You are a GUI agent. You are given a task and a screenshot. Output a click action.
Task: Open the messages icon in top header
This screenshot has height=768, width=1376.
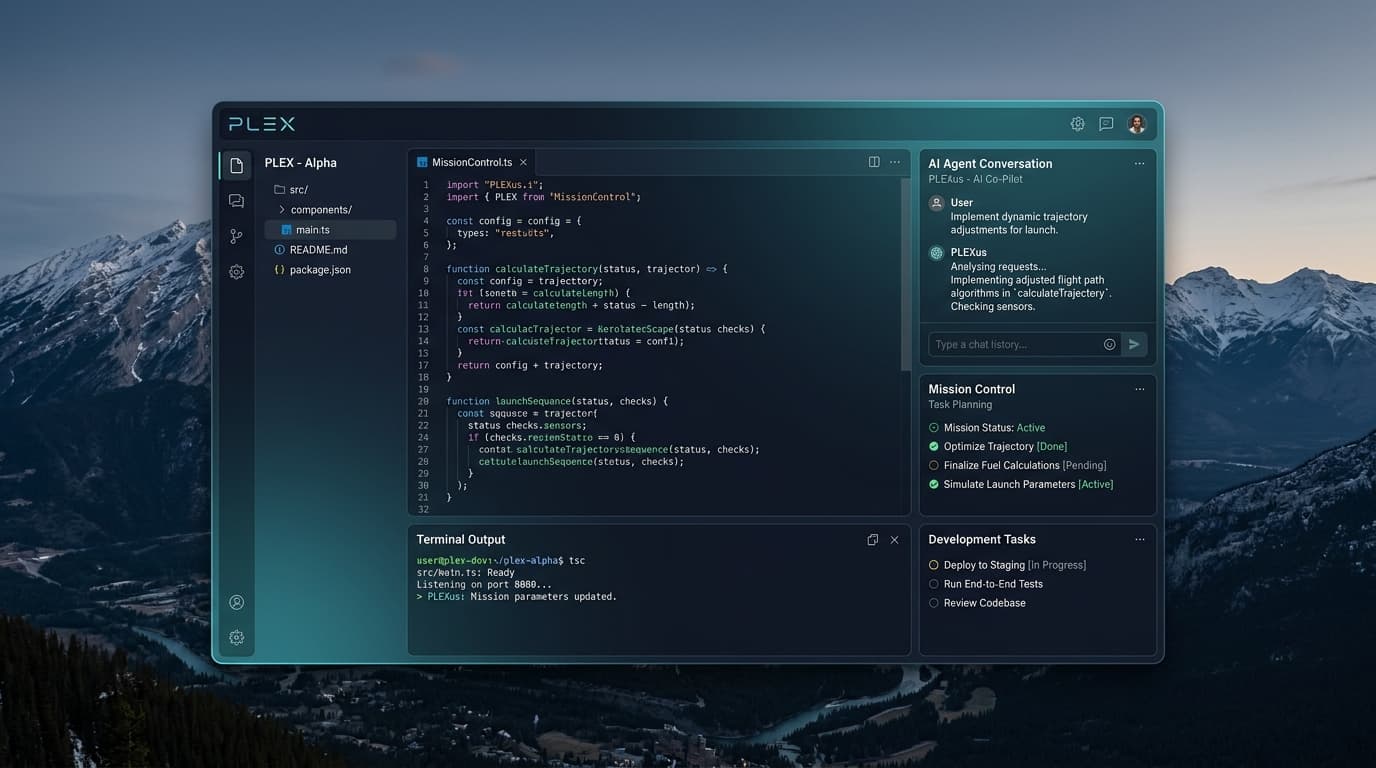coord(1106,124)
